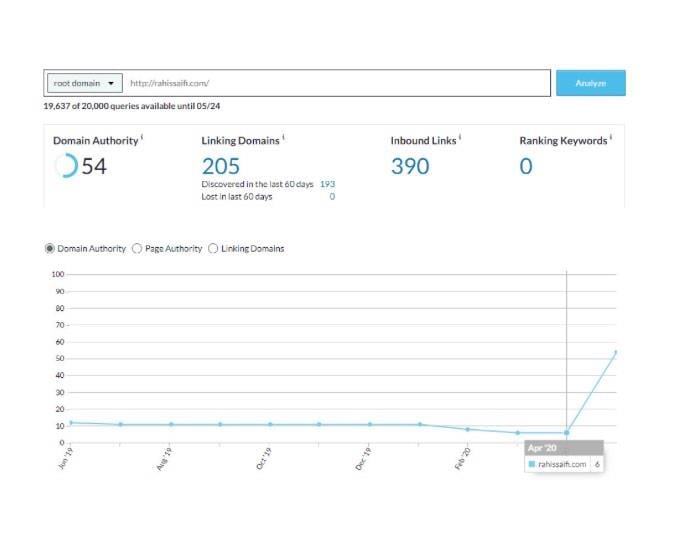This screenshot has width=676, height=551.
Task: Click the blue rahissaifi.com legend swatch in tooltip
Action: pyautogui.click(x=532, y=465)
